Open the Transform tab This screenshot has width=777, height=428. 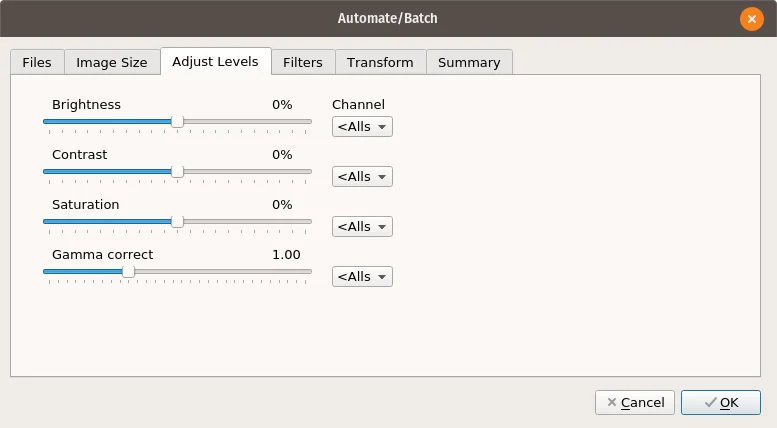[380, 62]
